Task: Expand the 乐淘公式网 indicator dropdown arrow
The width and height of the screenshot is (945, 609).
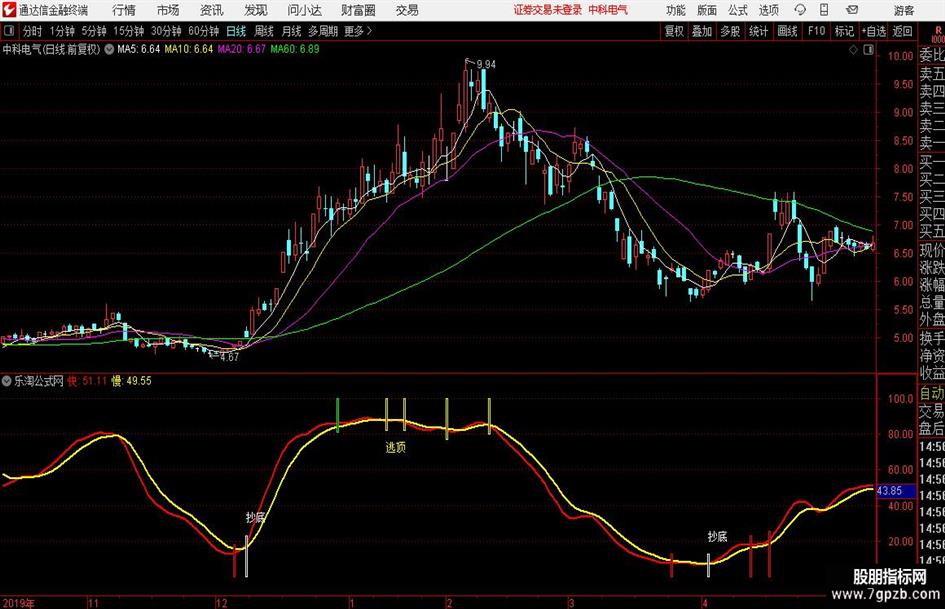Action: click(x=7, y=381)
